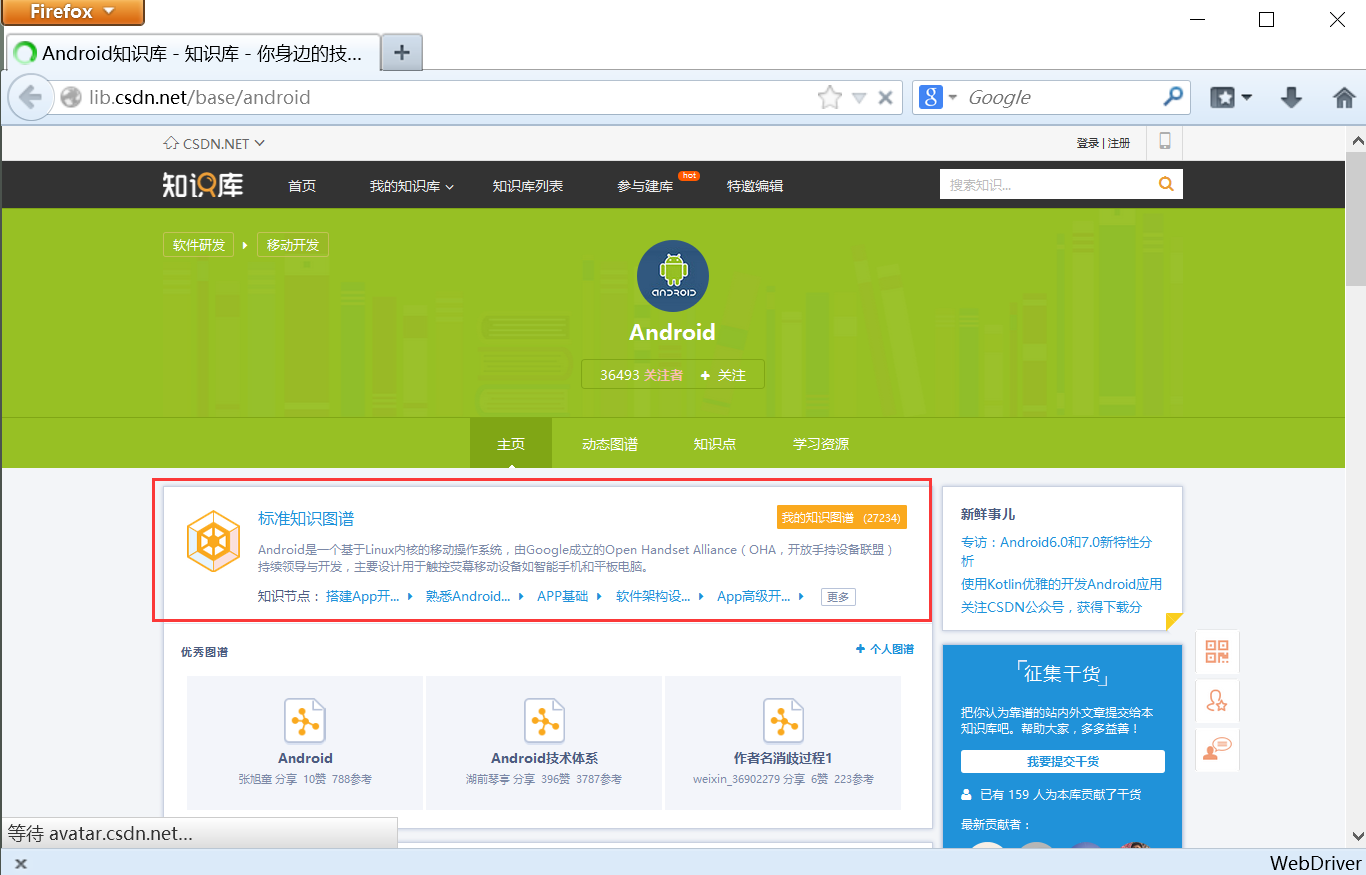Viewport: 1366px width, 875px height.
Task: Open a new browser tab
Action: [x=402, y=53]
